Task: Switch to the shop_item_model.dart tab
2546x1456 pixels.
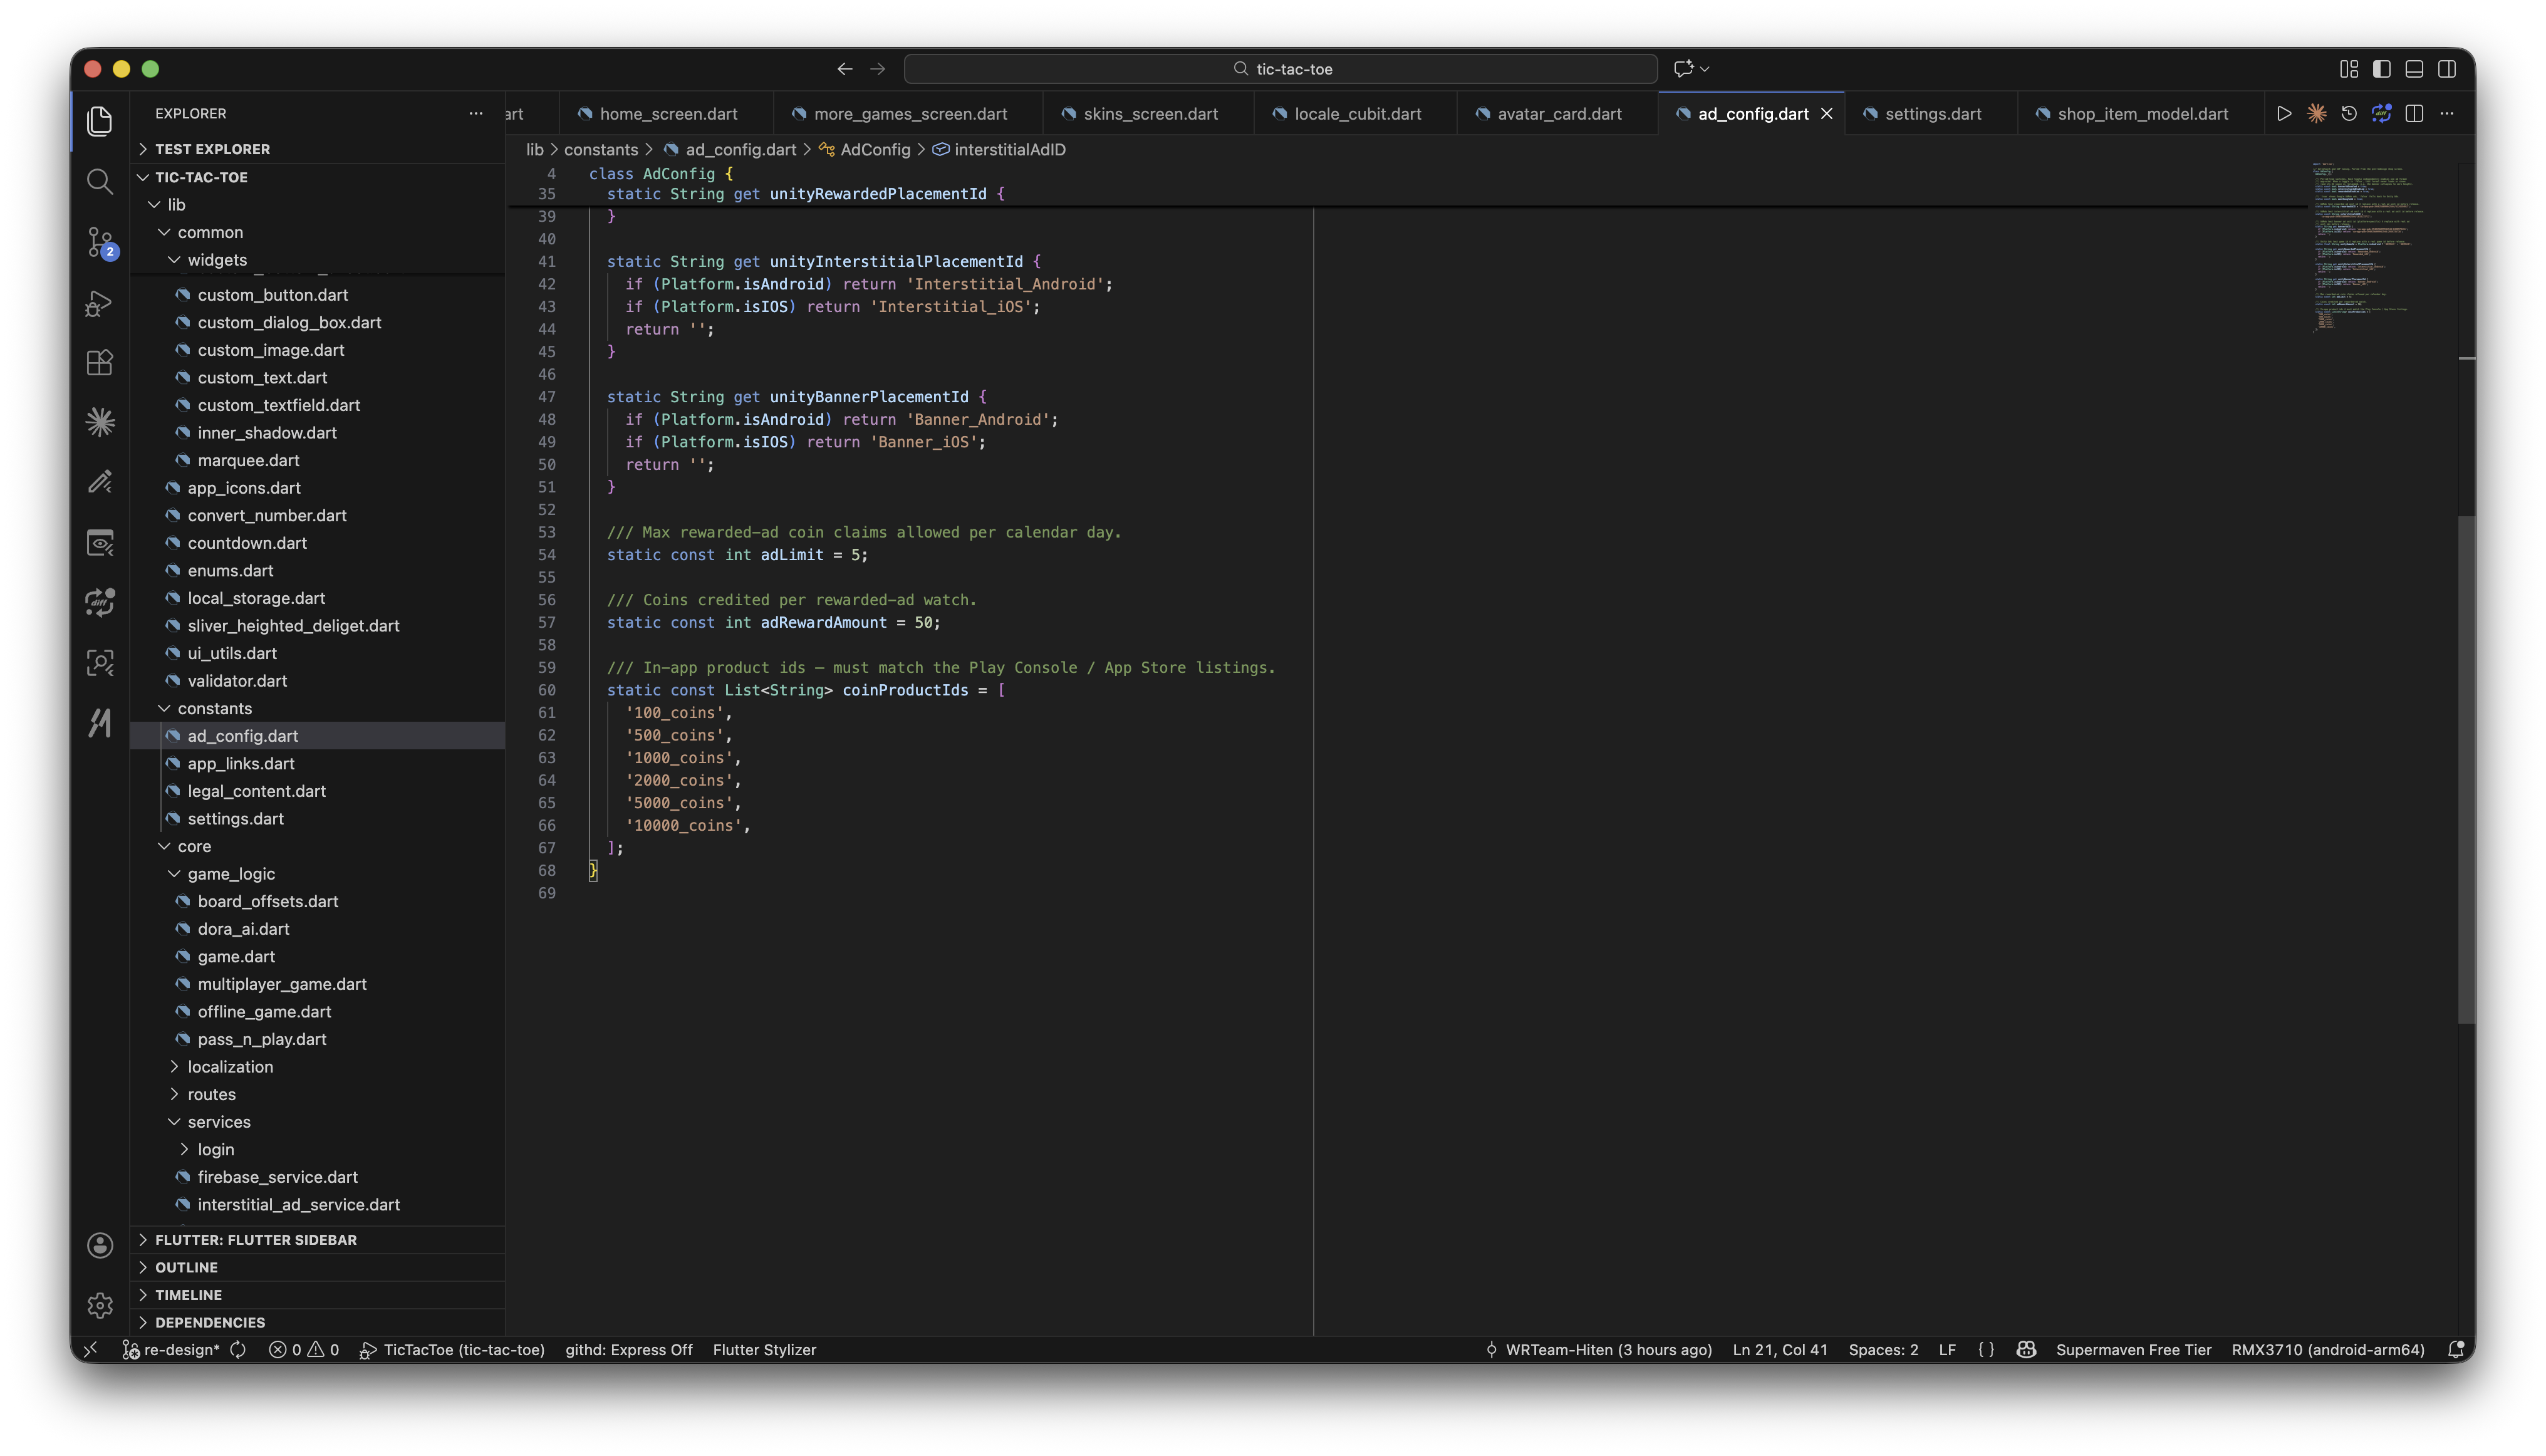Action: click(2141, 114)
